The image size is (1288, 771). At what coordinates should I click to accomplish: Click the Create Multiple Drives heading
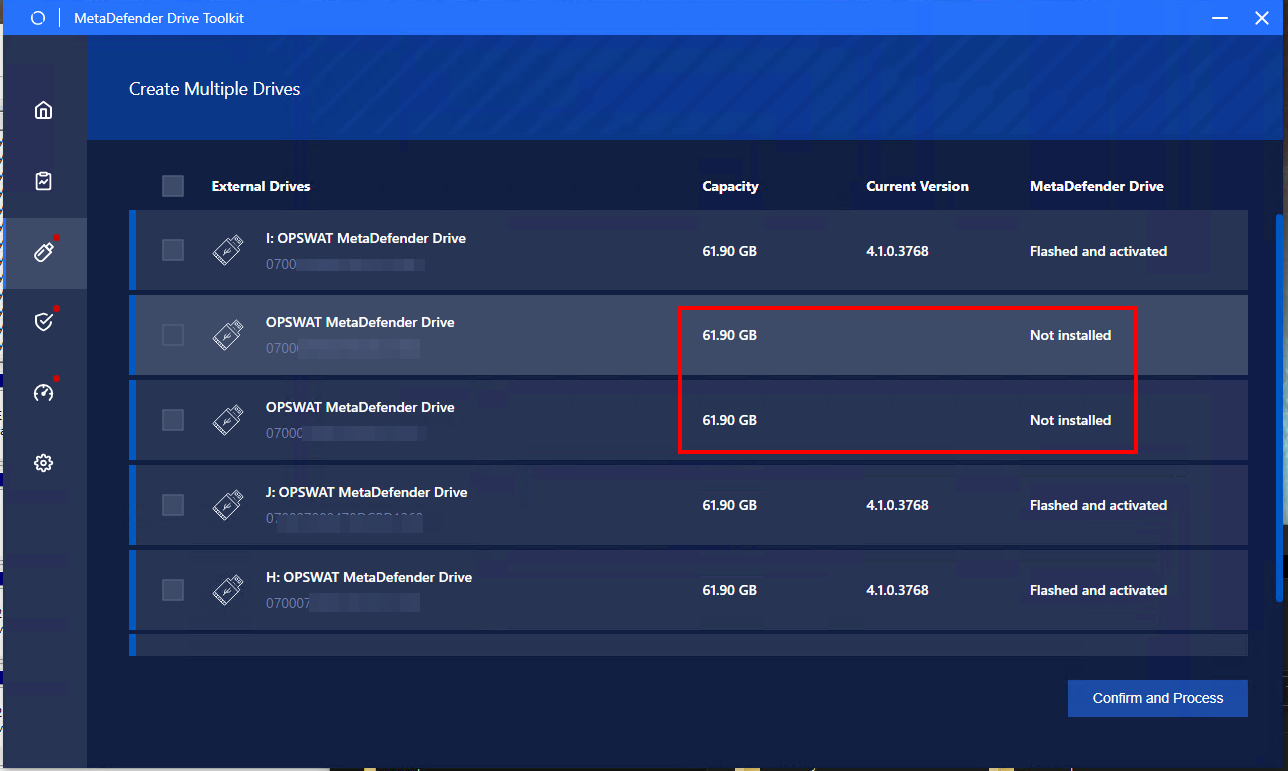click(215, 89)
